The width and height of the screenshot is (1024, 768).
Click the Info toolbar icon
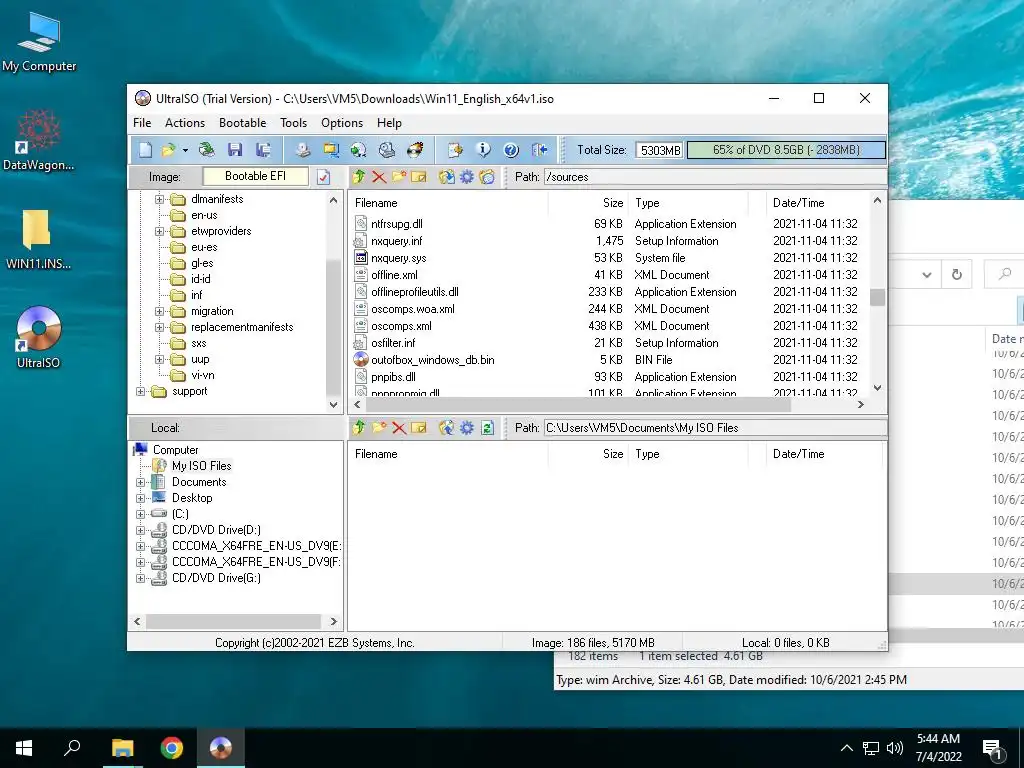(483, 150)
